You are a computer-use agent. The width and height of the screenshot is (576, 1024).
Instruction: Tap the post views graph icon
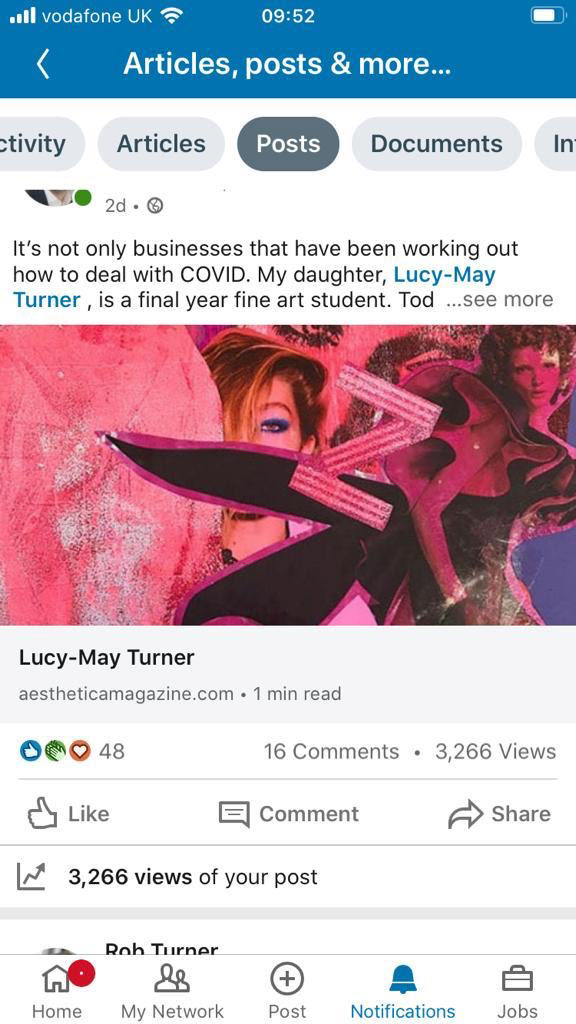click(33, 876)
